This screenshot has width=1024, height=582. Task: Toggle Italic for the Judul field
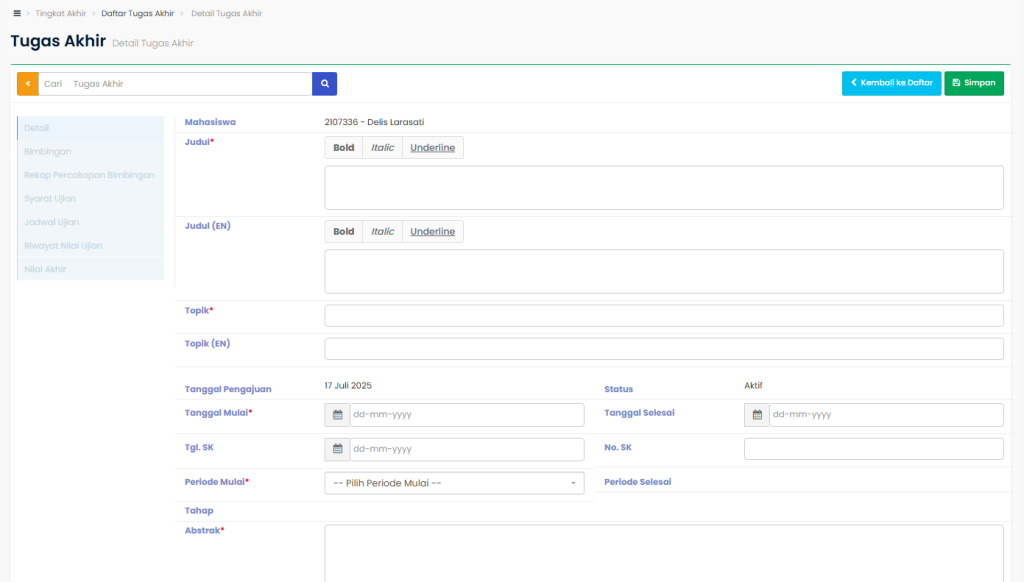pyautogui.click(x=382, y=148)
